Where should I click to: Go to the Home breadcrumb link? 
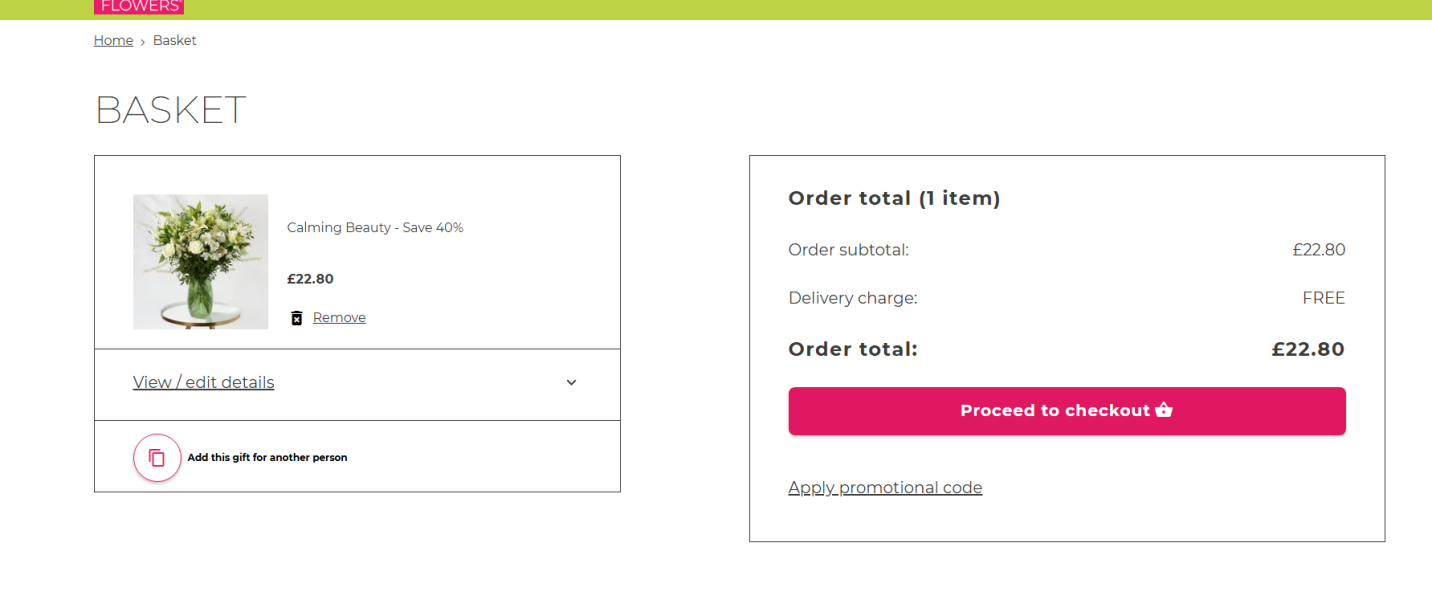[113, 41]
